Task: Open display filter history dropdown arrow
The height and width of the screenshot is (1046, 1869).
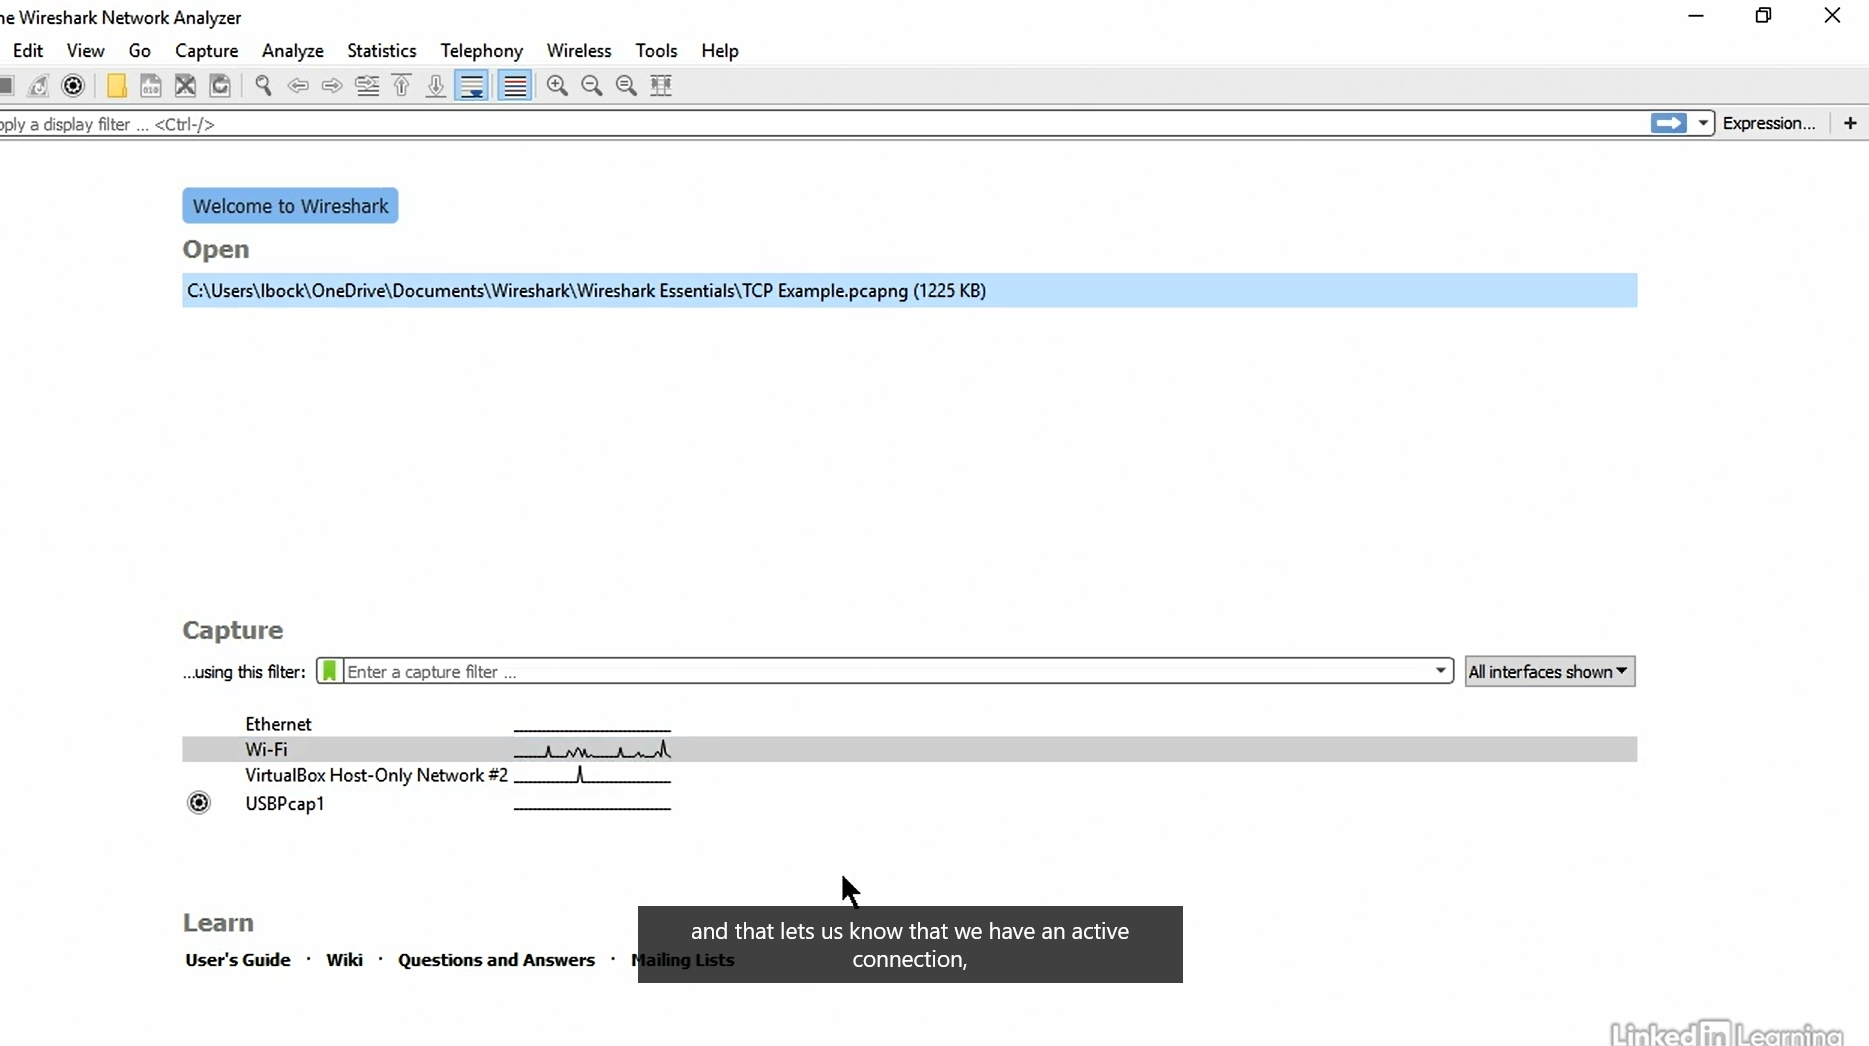Action: tap(1703, 123)
